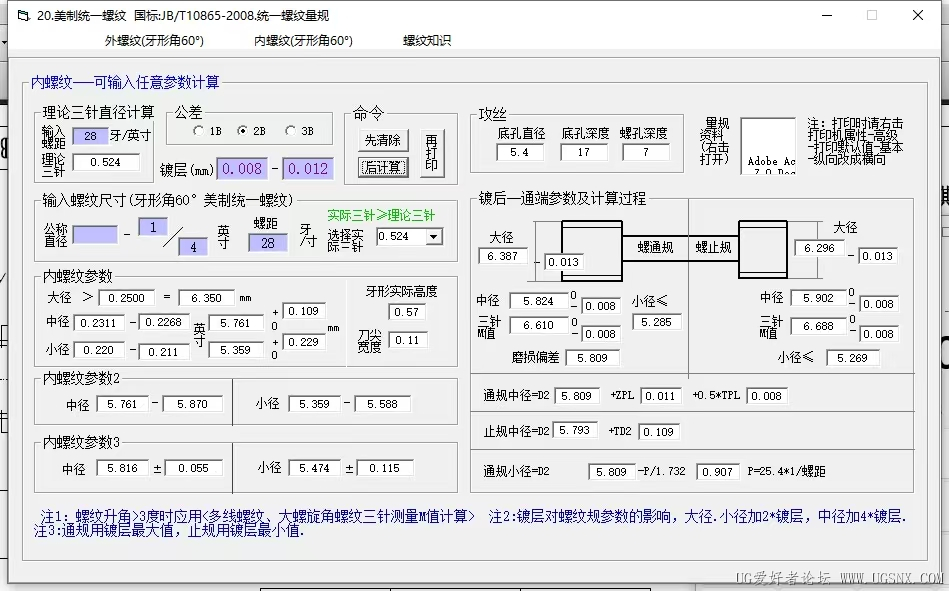Click the +TD2 0.109 field
949x591 pixels.
pyautogui.click(x=658, y=432)
